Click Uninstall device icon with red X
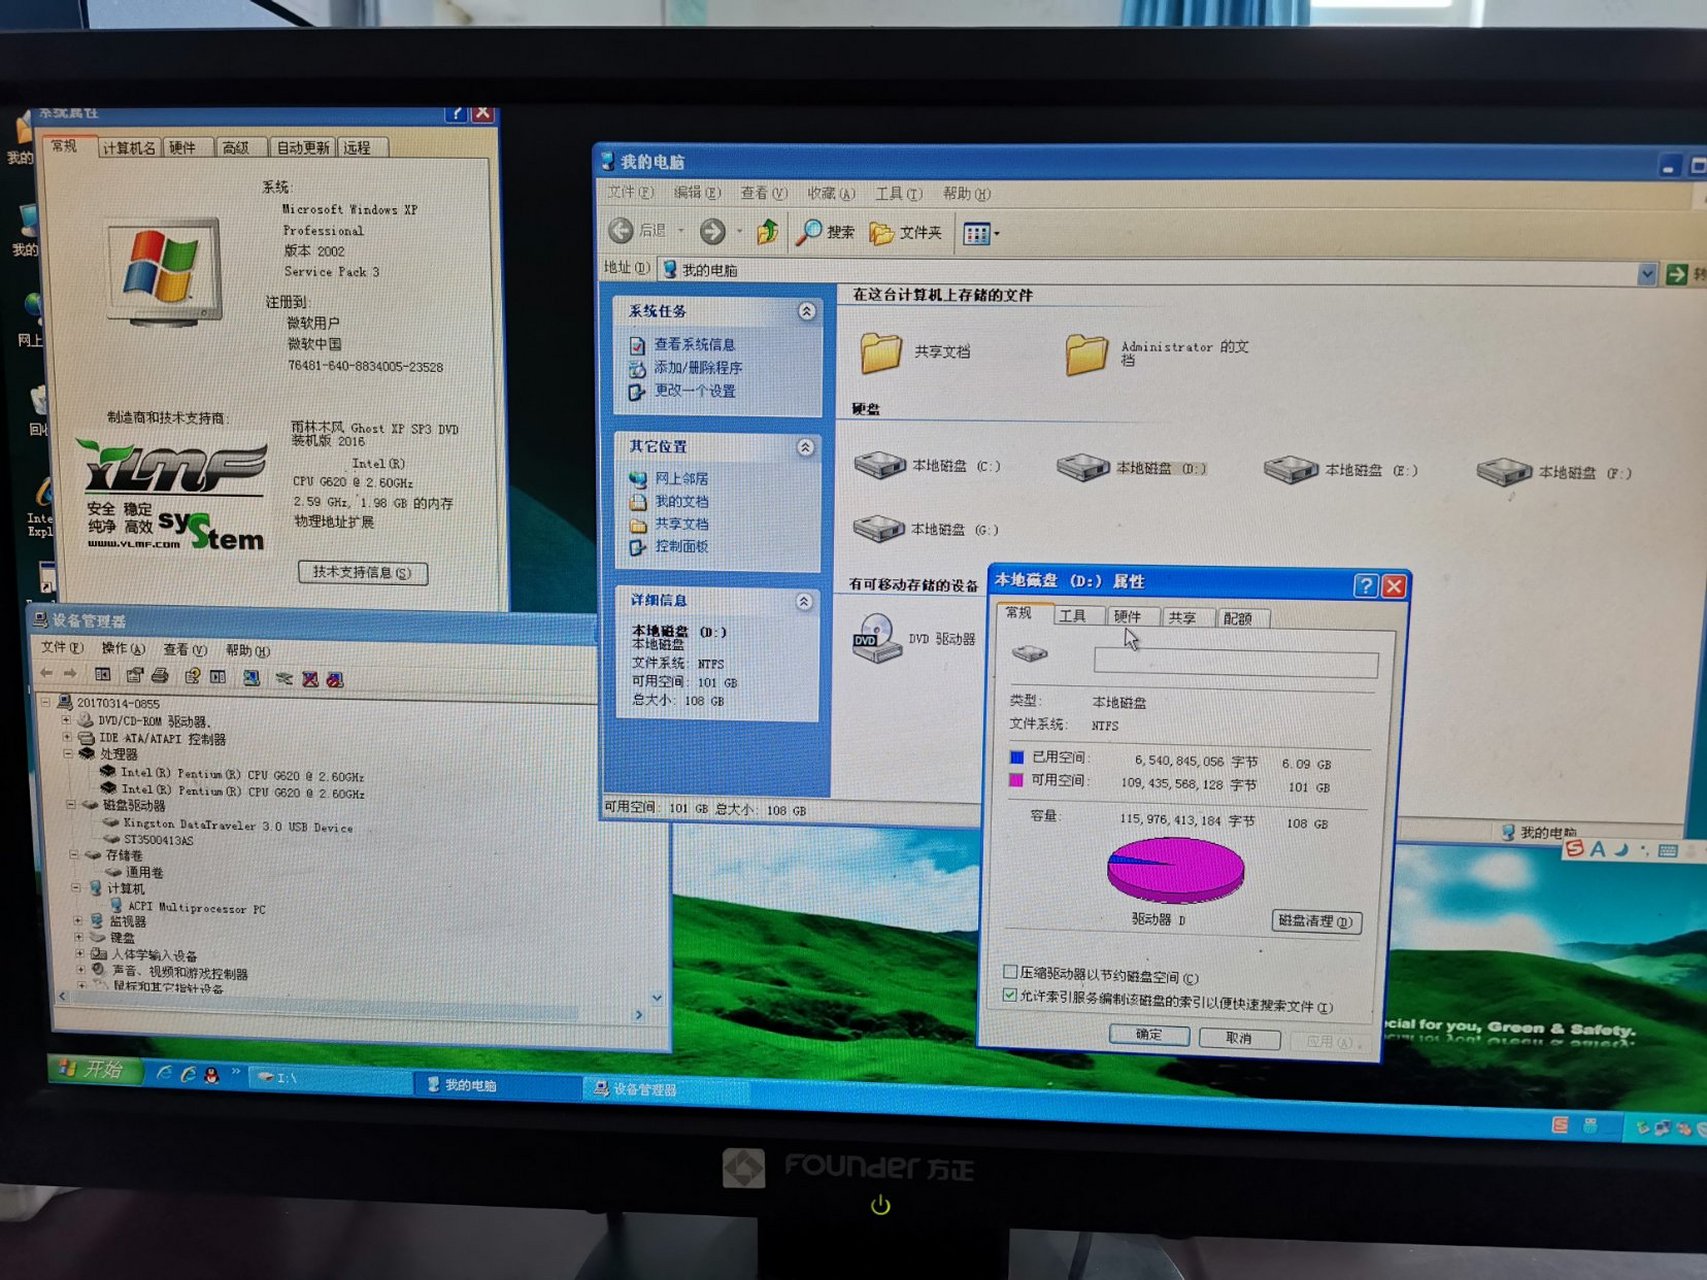This screenshot has height=1280, width=1707. tap(310, 679)
